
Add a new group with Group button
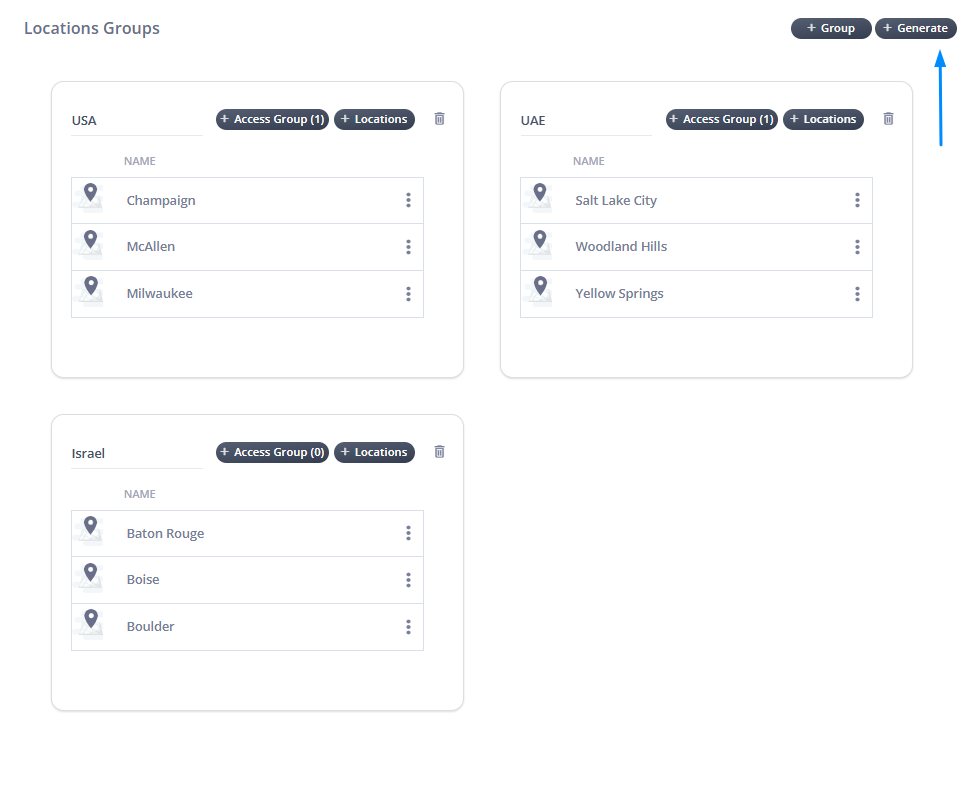tap(831, 28)
